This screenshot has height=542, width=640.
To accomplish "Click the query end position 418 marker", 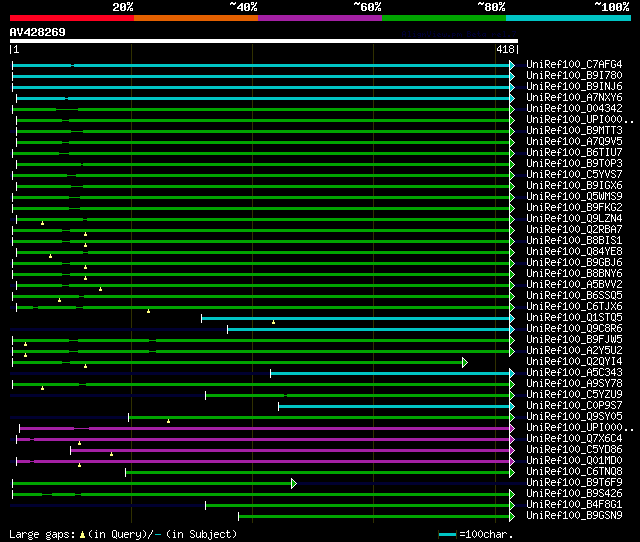I will pos(505,49).
